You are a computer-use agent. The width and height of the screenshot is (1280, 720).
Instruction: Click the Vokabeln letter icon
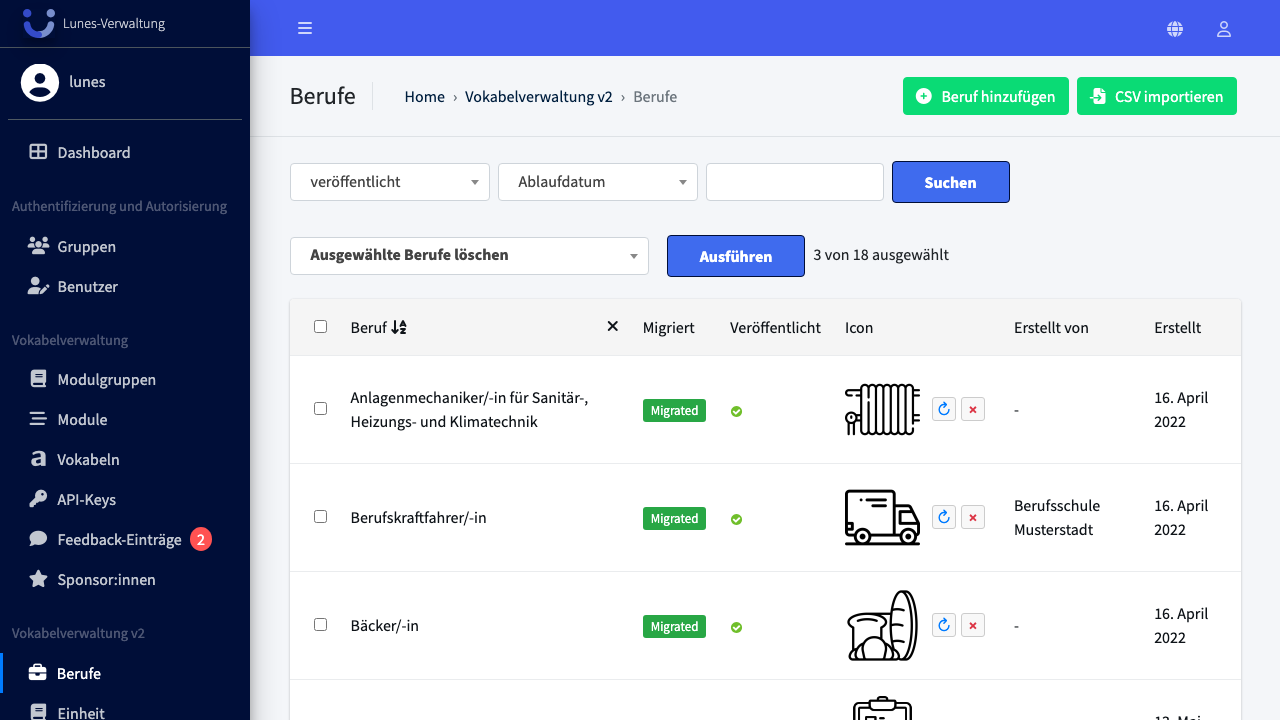pos(38,459)
